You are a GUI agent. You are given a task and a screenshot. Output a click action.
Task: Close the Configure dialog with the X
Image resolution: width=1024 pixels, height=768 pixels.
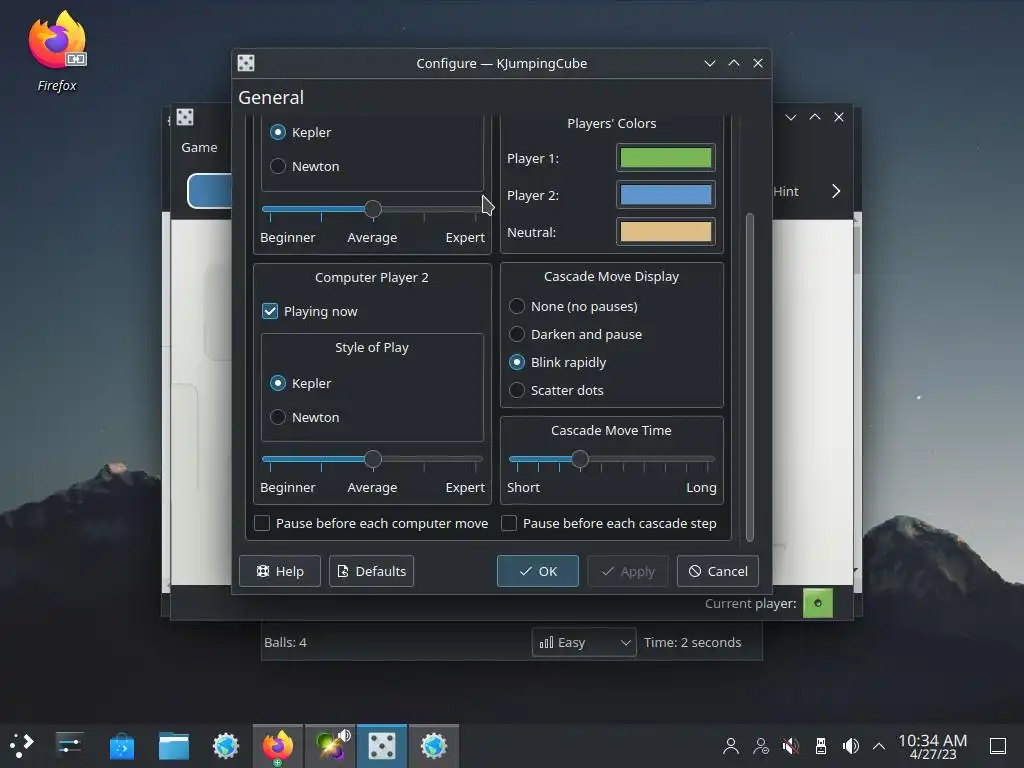pyautogui.click(x=758, y=63)
